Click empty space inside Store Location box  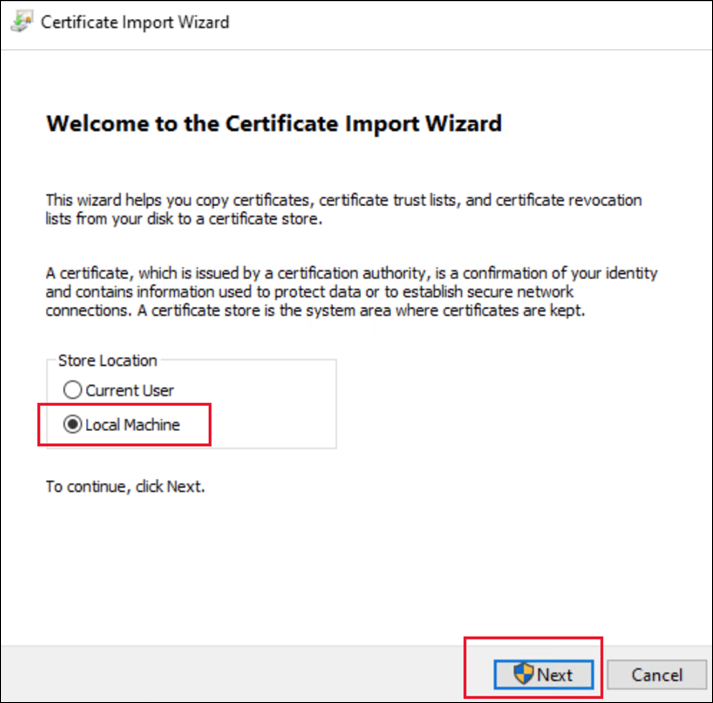click(270, 410)
